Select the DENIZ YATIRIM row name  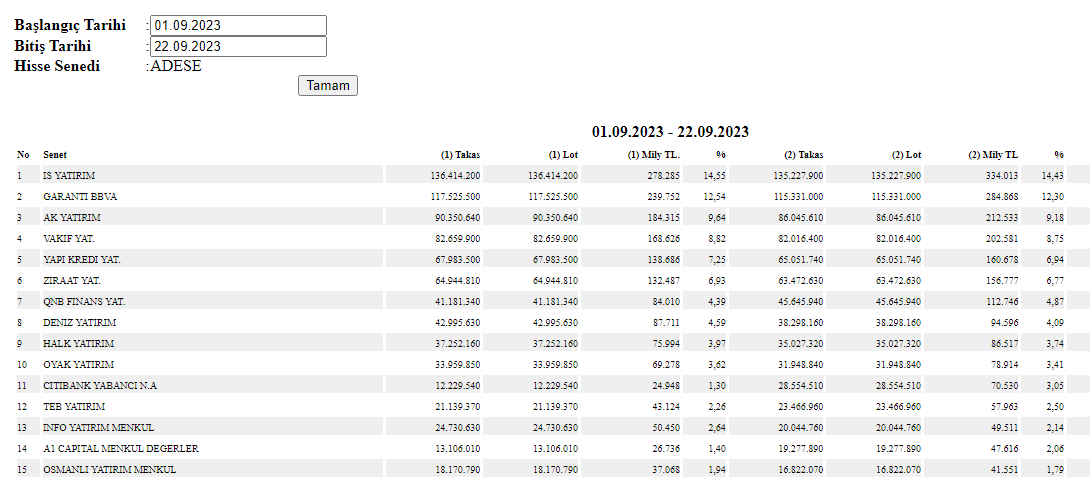[79, 322]
